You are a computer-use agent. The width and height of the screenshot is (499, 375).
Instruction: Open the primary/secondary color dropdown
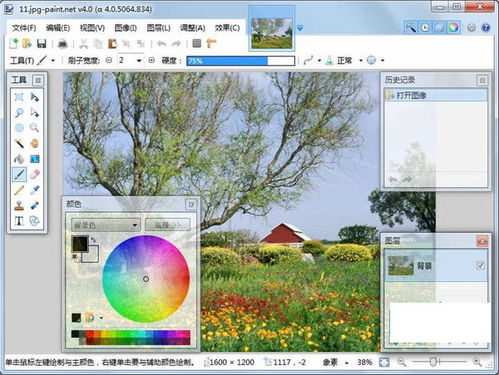(x=105, y=225)
